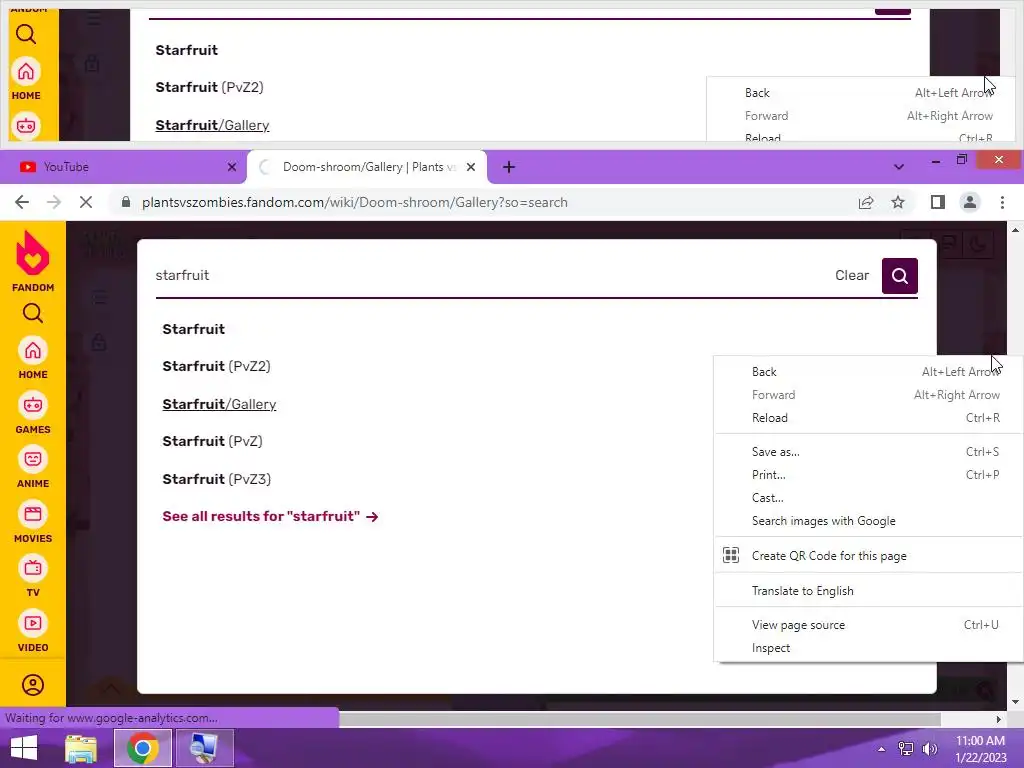This screenshot has height=768, width=1024.
Task: Open Chrome three-dot menu
Action: coord(1002,202)
